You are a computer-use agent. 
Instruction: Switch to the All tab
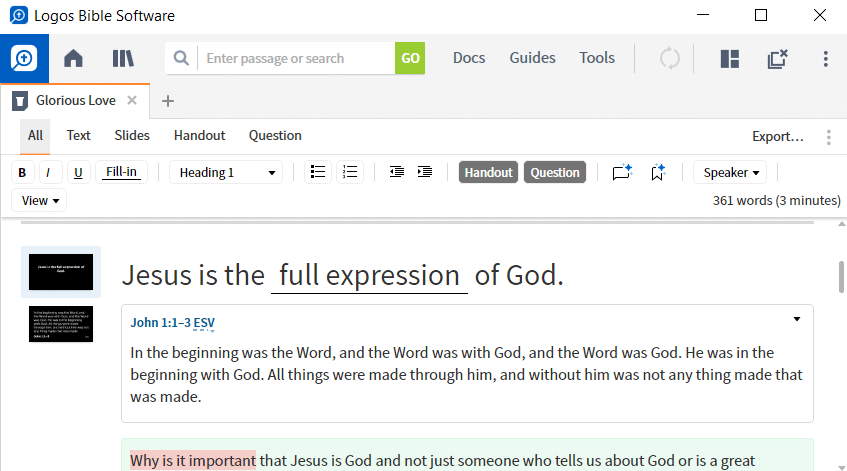tap(35, 136)
